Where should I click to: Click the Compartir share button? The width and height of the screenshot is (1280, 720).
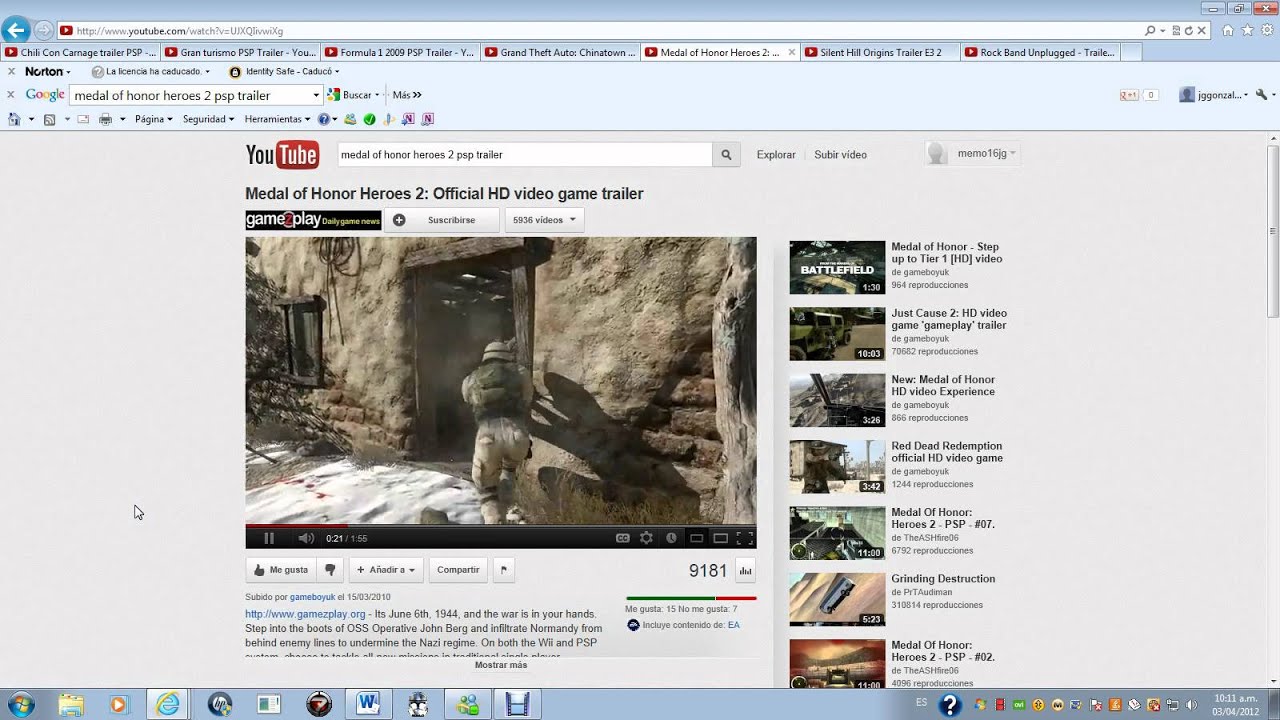point(458,570)
